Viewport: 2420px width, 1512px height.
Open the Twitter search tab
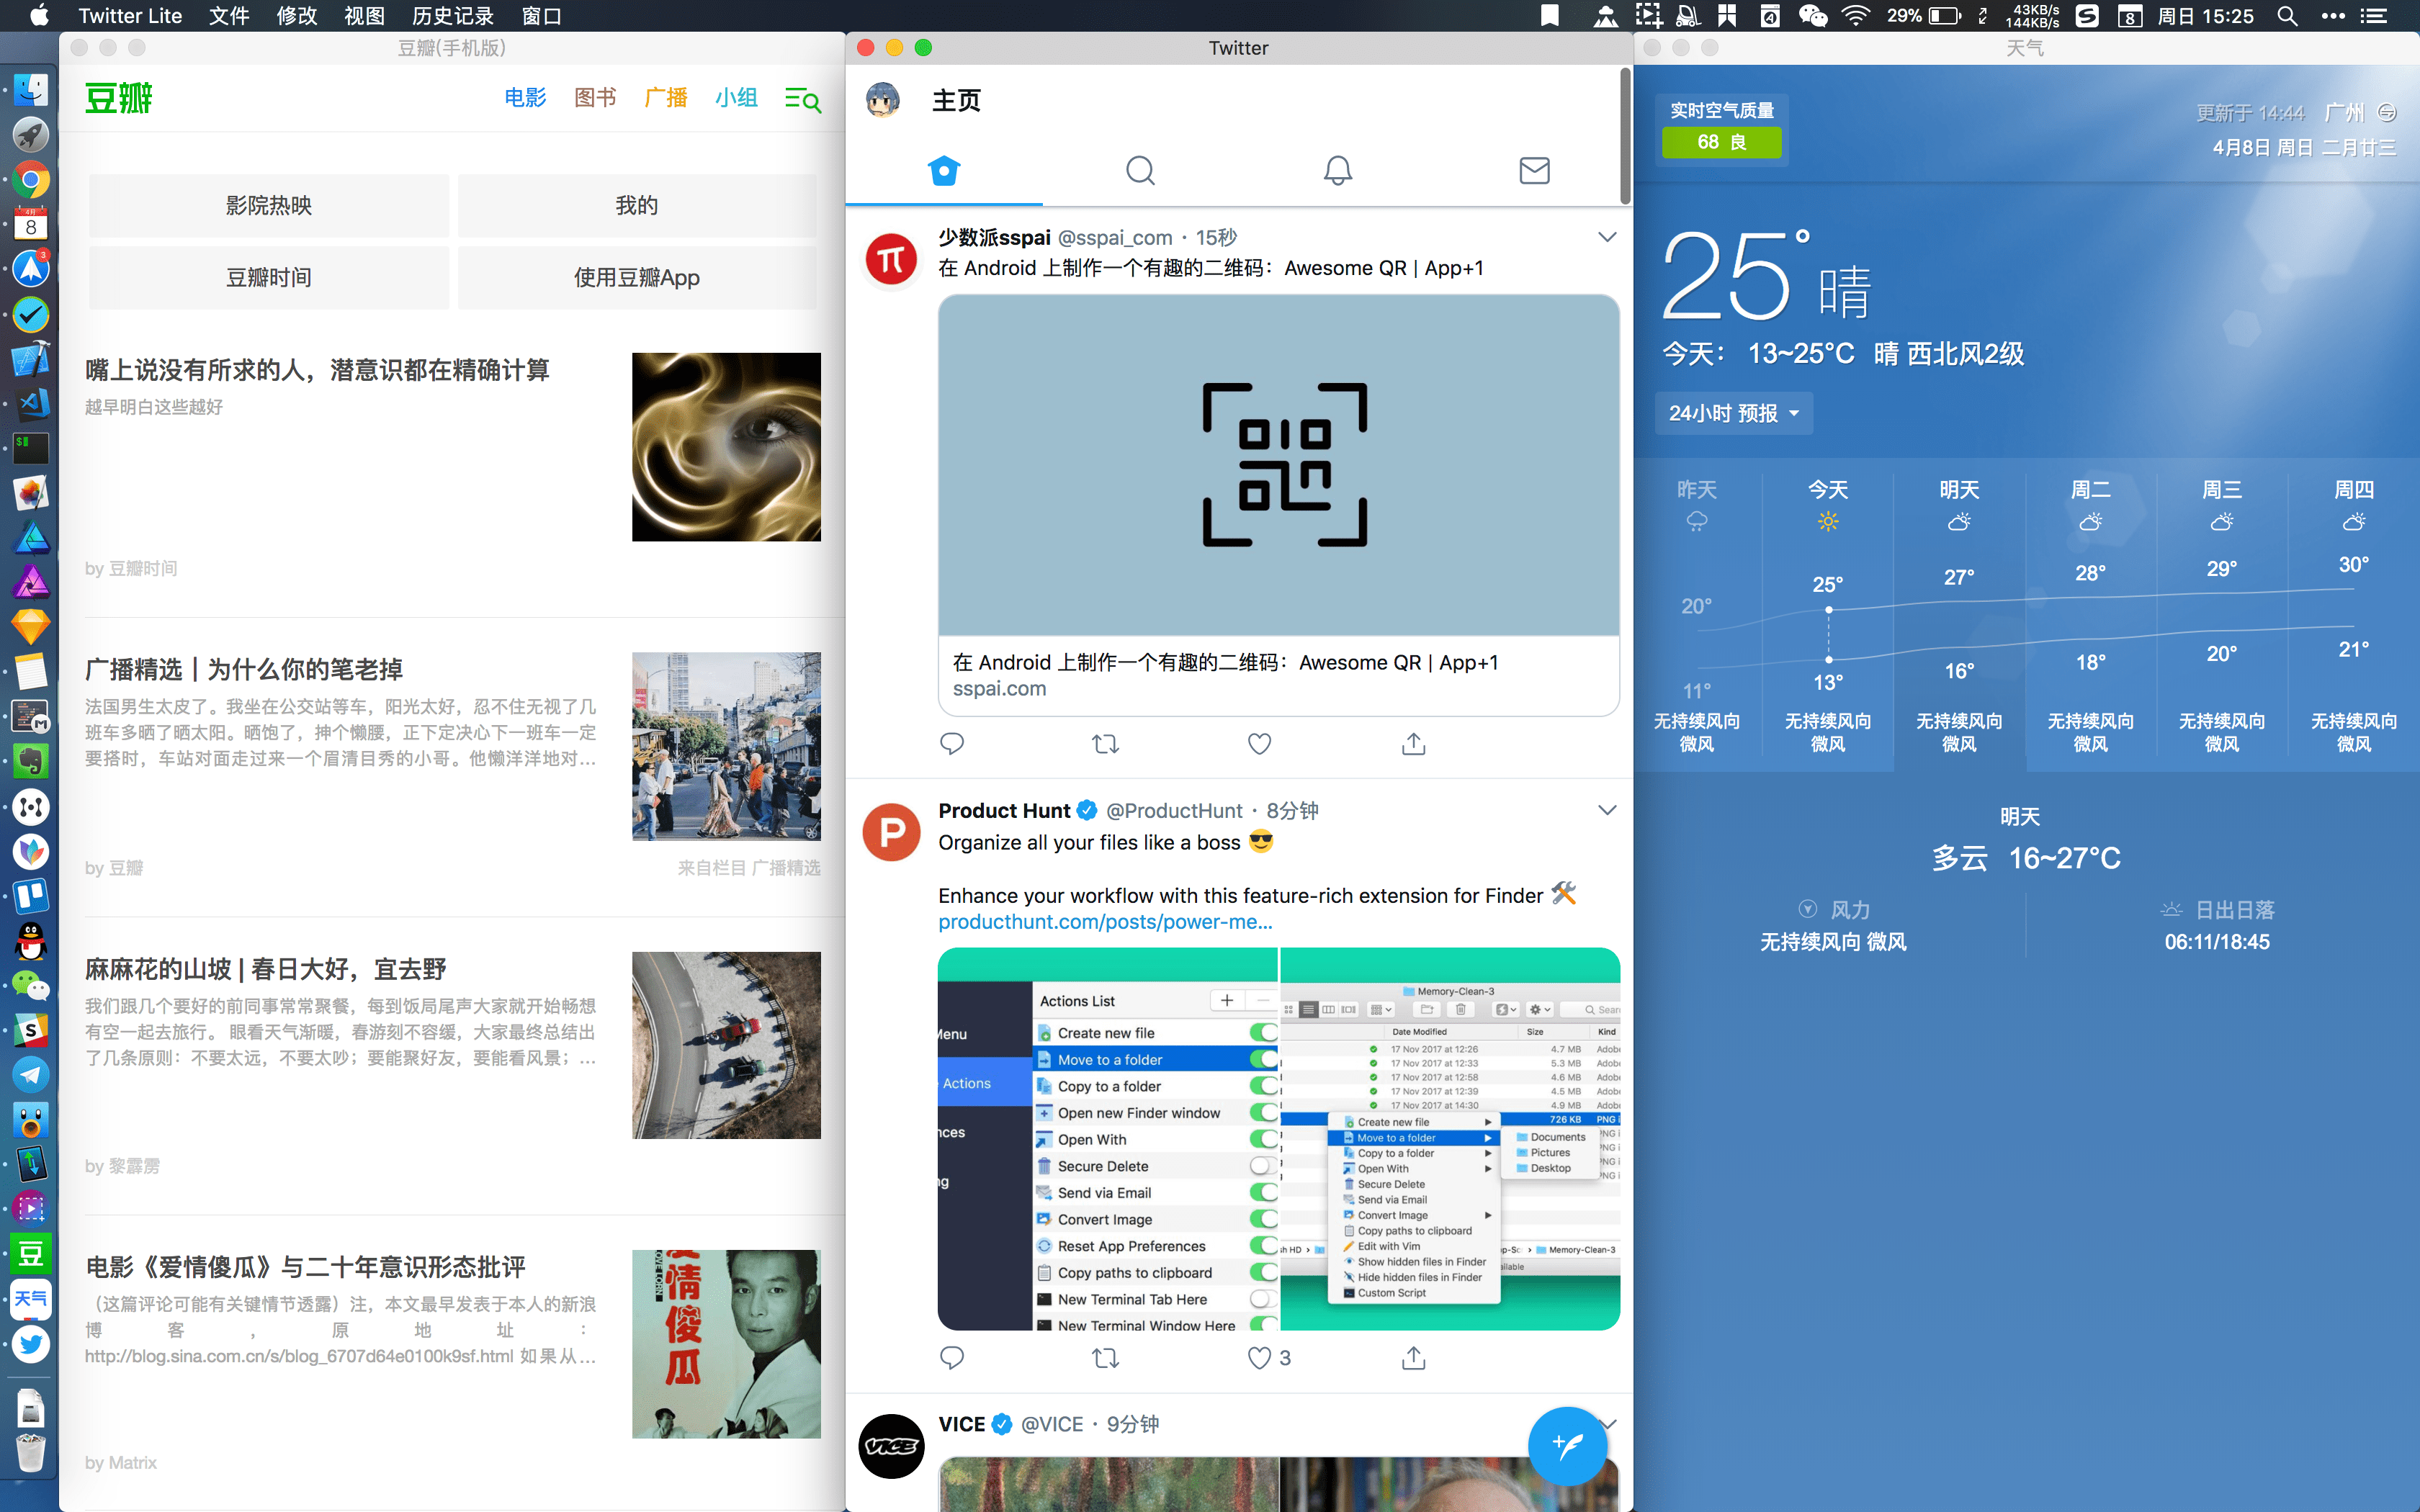pyautogui.click(x=1140, y=170)
